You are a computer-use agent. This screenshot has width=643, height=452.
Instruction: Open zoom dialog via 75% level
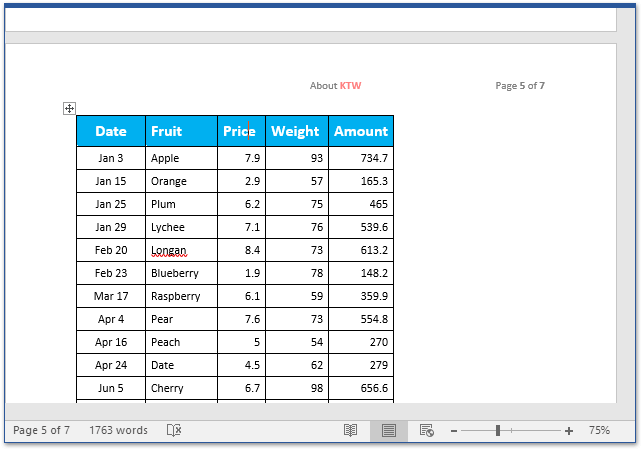coord(599,430)
